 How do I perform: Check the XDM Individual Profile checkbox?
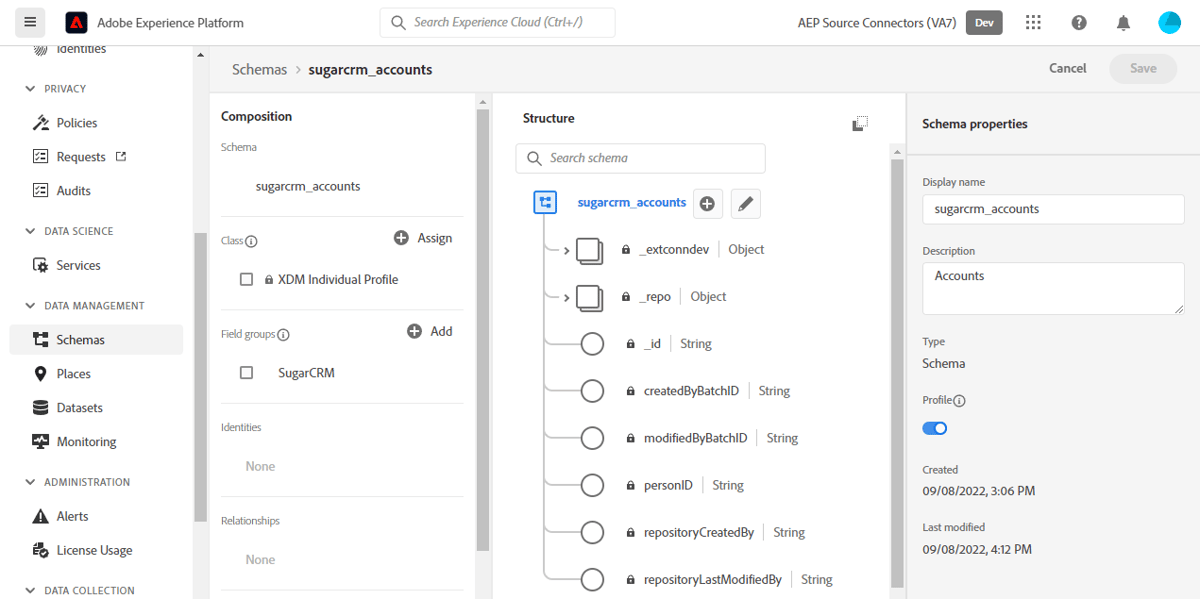[246, 279]
